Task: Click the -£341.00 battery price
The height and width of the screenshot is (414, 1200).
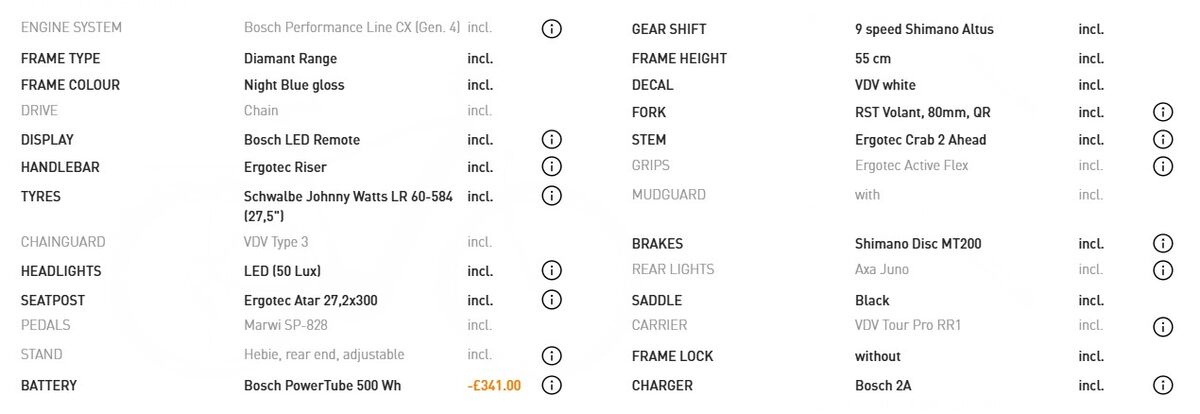Action: pyautogui.click(x=494, y=385)
